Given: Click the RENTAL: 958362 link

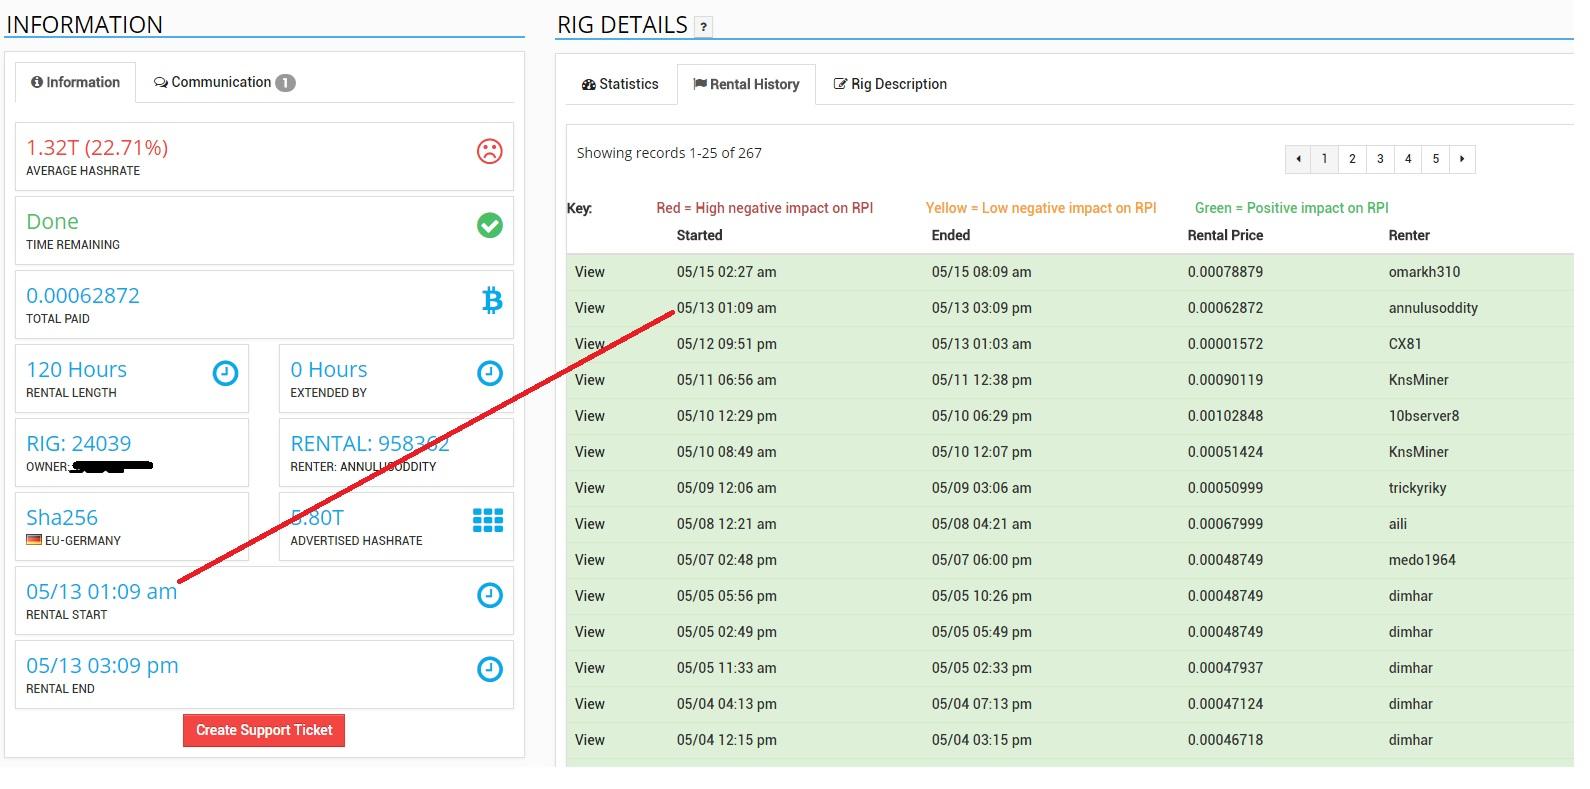Looking at the screenshot, I should point(370,443).
